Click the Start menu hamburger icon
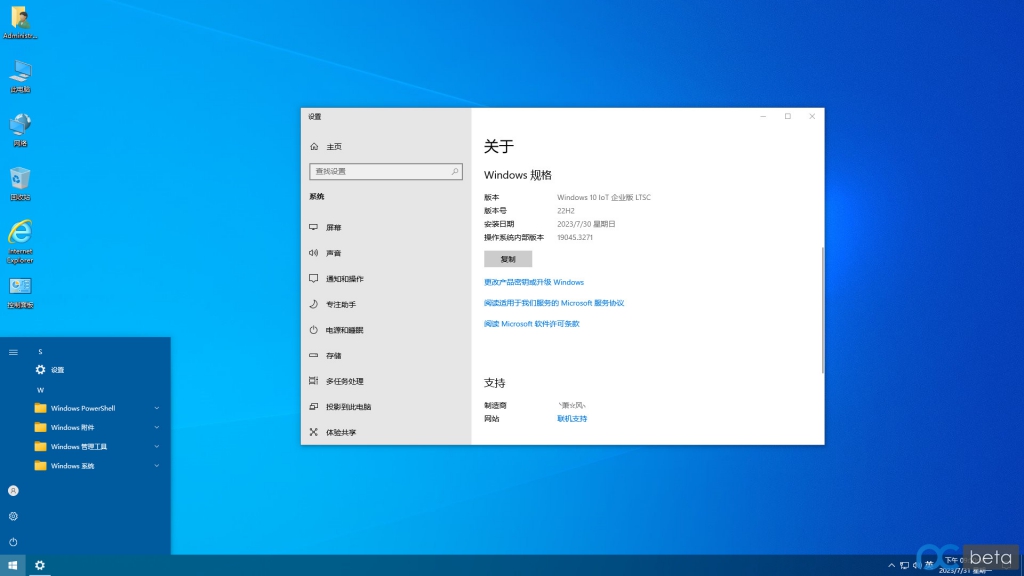Image resolution: width=1024 pixels, height=576 pixels. [13, 352]
